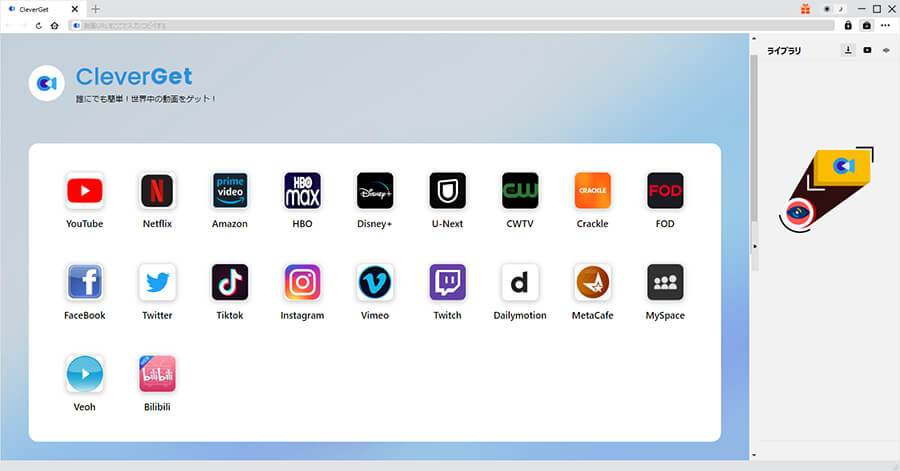This screenshot has width=900, height=471.
Task: Click the home button in toolbar
Action: click(x=54, y=25)
